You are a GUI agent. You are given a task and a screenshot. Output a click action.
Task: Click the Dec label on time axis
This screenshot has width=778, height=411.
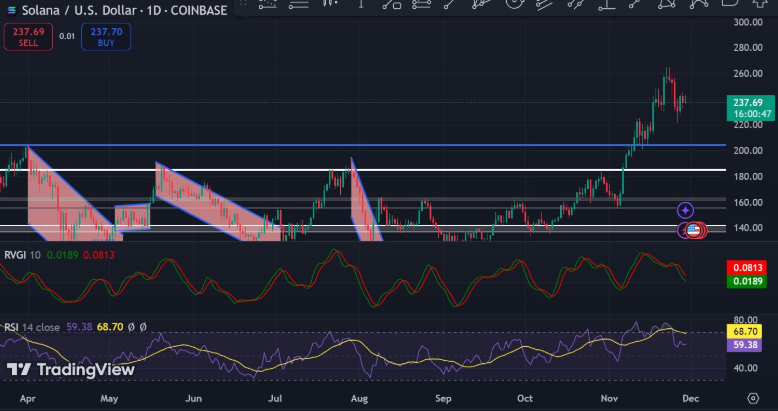691,399
